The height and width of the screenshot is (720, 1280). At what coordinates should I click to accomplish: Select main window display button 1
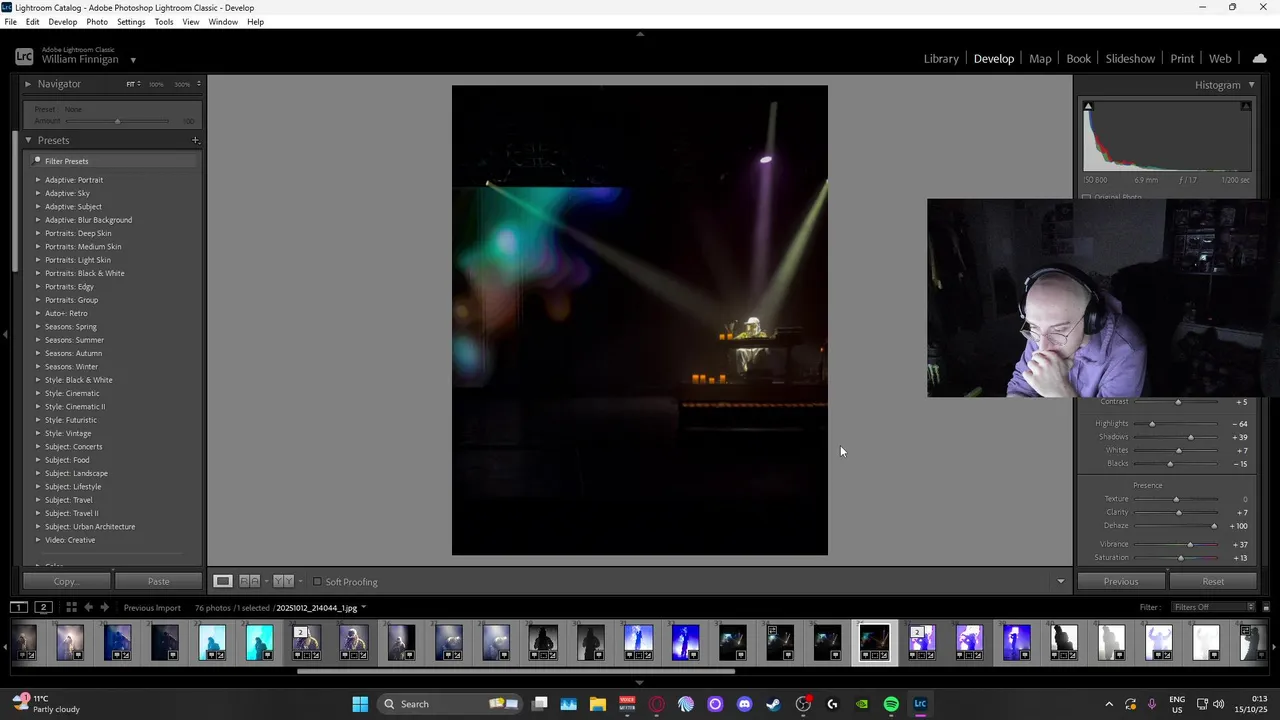click(19, 607)
